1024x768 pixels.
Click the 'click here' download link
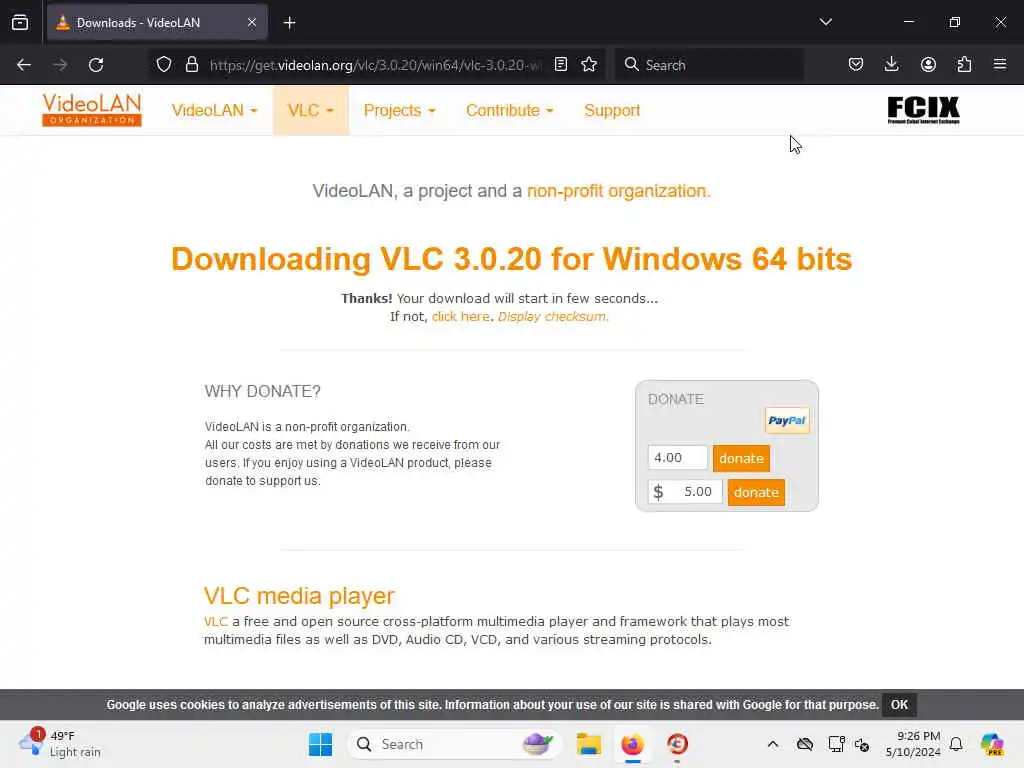[x=460, y=316]
